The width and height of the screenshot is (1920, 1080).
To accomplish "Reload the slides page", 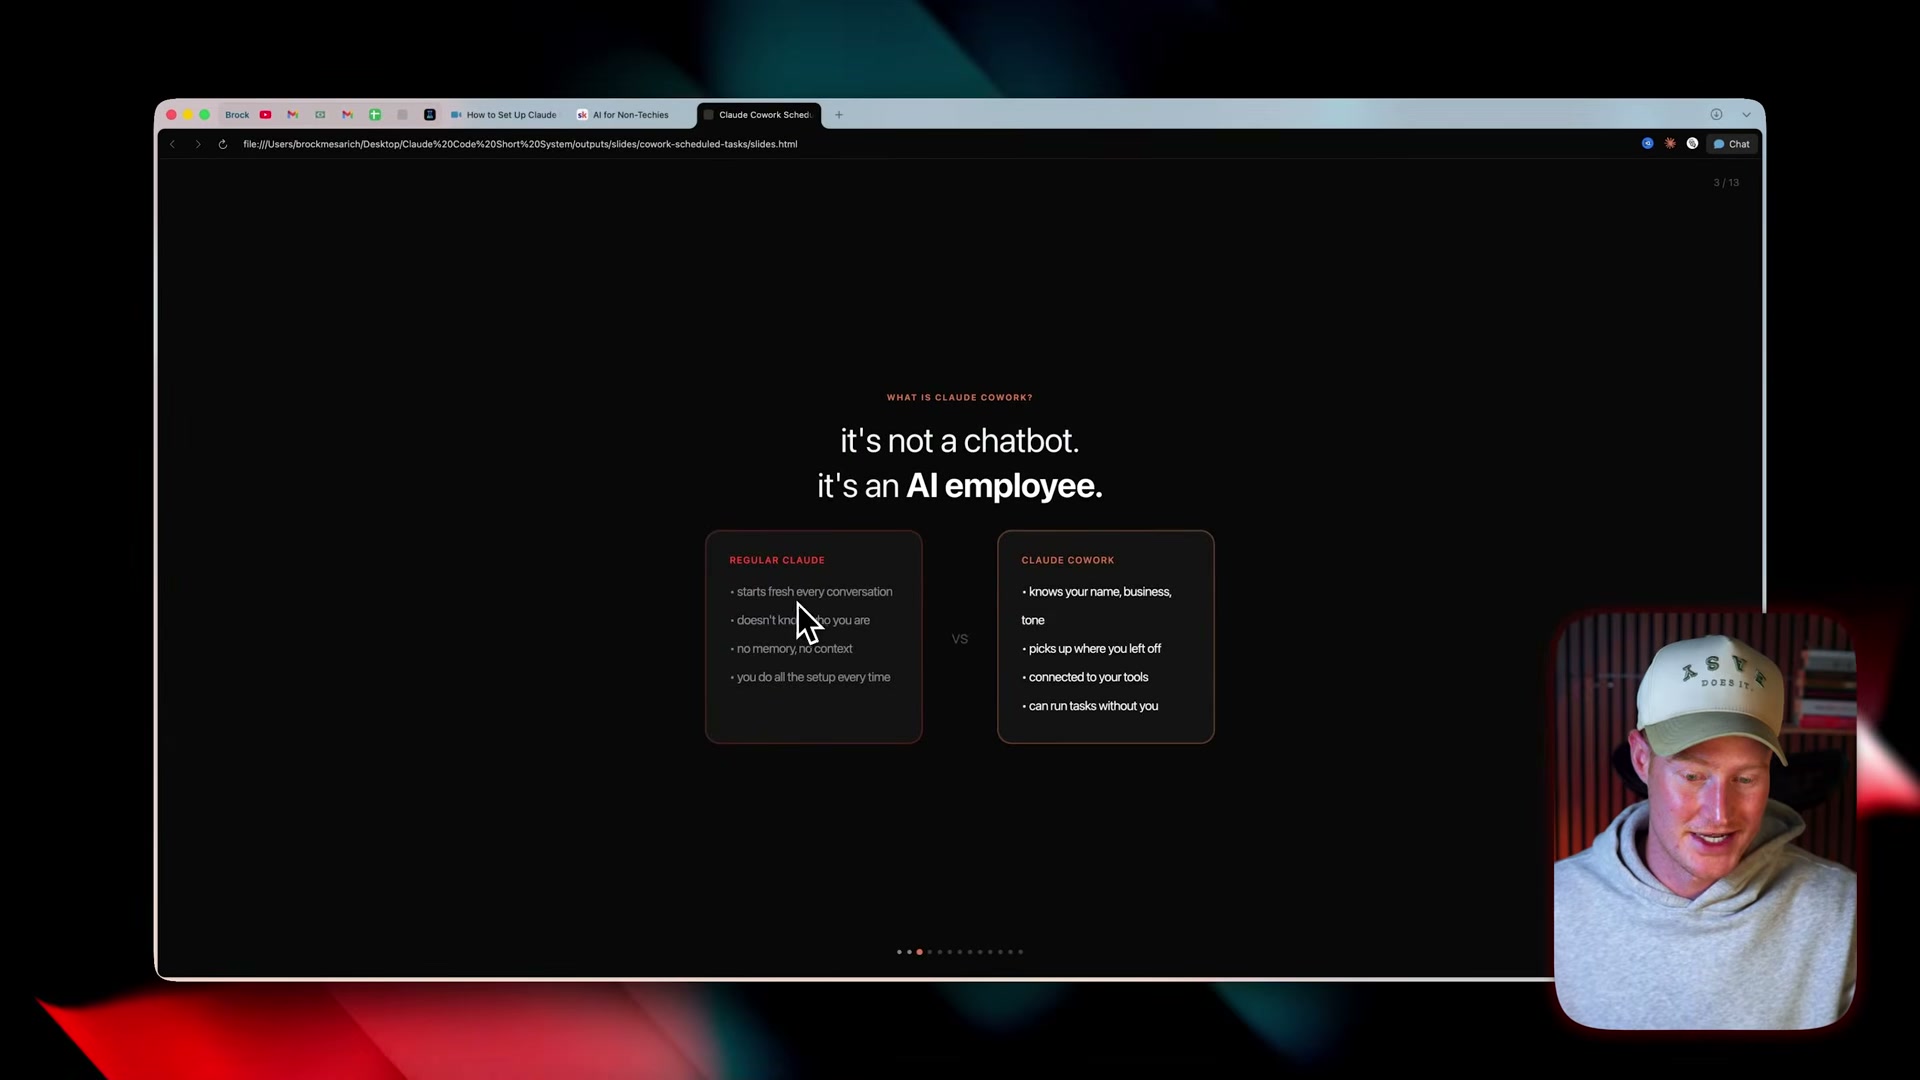I will 222,144.
